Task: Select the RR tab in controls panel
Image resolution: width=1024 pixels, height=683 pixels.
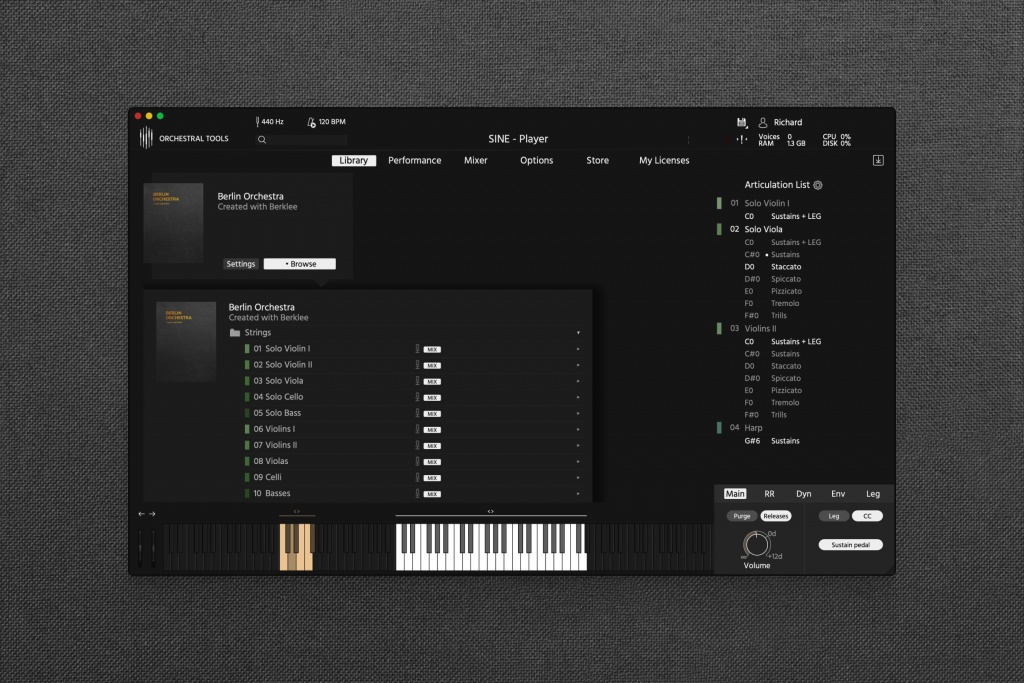Action: tap(769, 494)
